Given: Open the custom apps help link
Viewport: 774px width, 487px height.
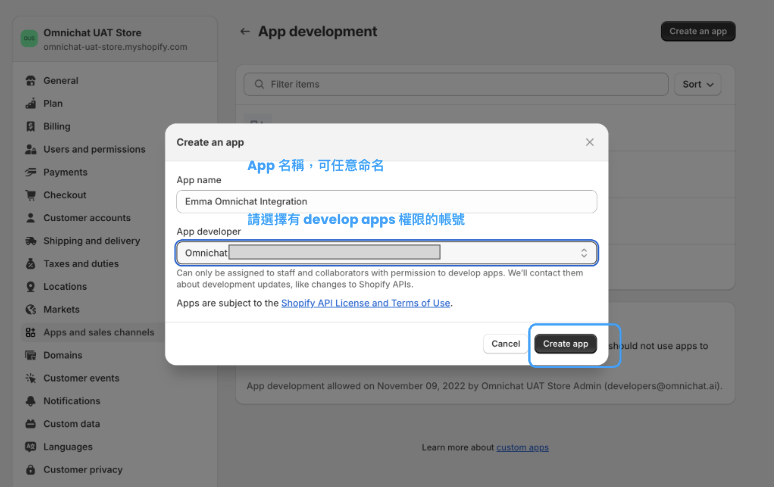Looking at the screenshot, I should pos(522,448).
